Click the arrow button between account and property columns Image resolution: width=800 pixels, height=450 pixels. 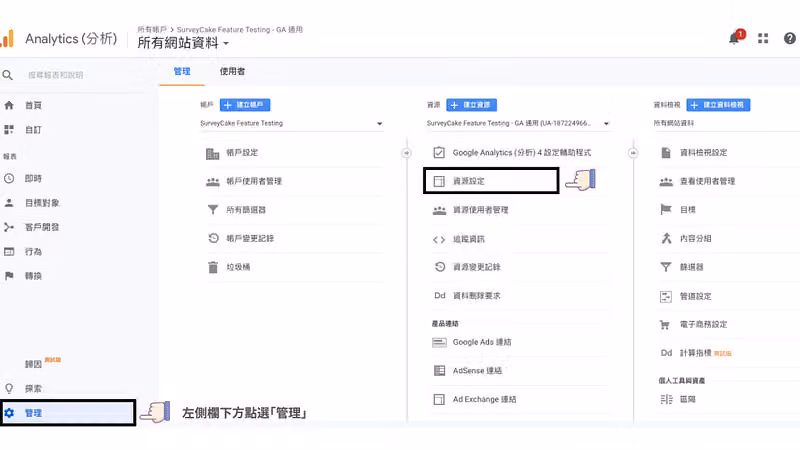coord(406,153)
